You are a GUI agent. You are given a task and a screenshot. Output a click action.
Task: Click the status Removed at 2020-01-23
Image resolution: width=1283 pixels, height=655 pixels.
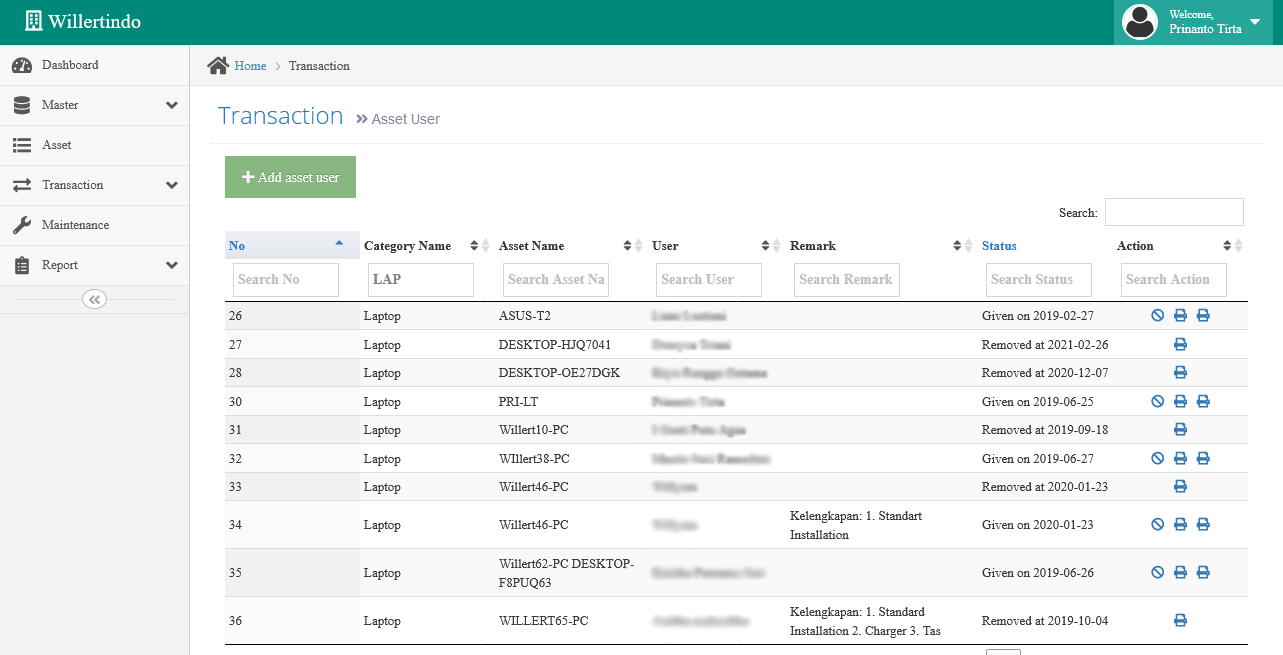(1045, 487)
